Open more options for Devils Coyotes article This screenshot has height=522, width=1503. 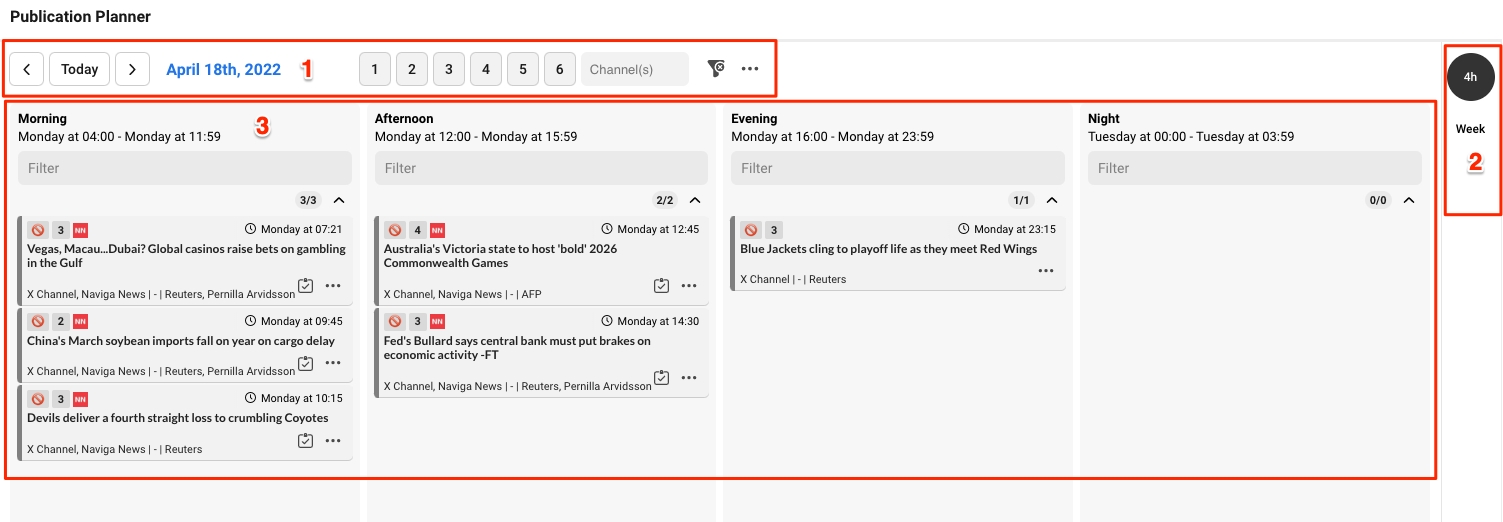pos(333,441)
